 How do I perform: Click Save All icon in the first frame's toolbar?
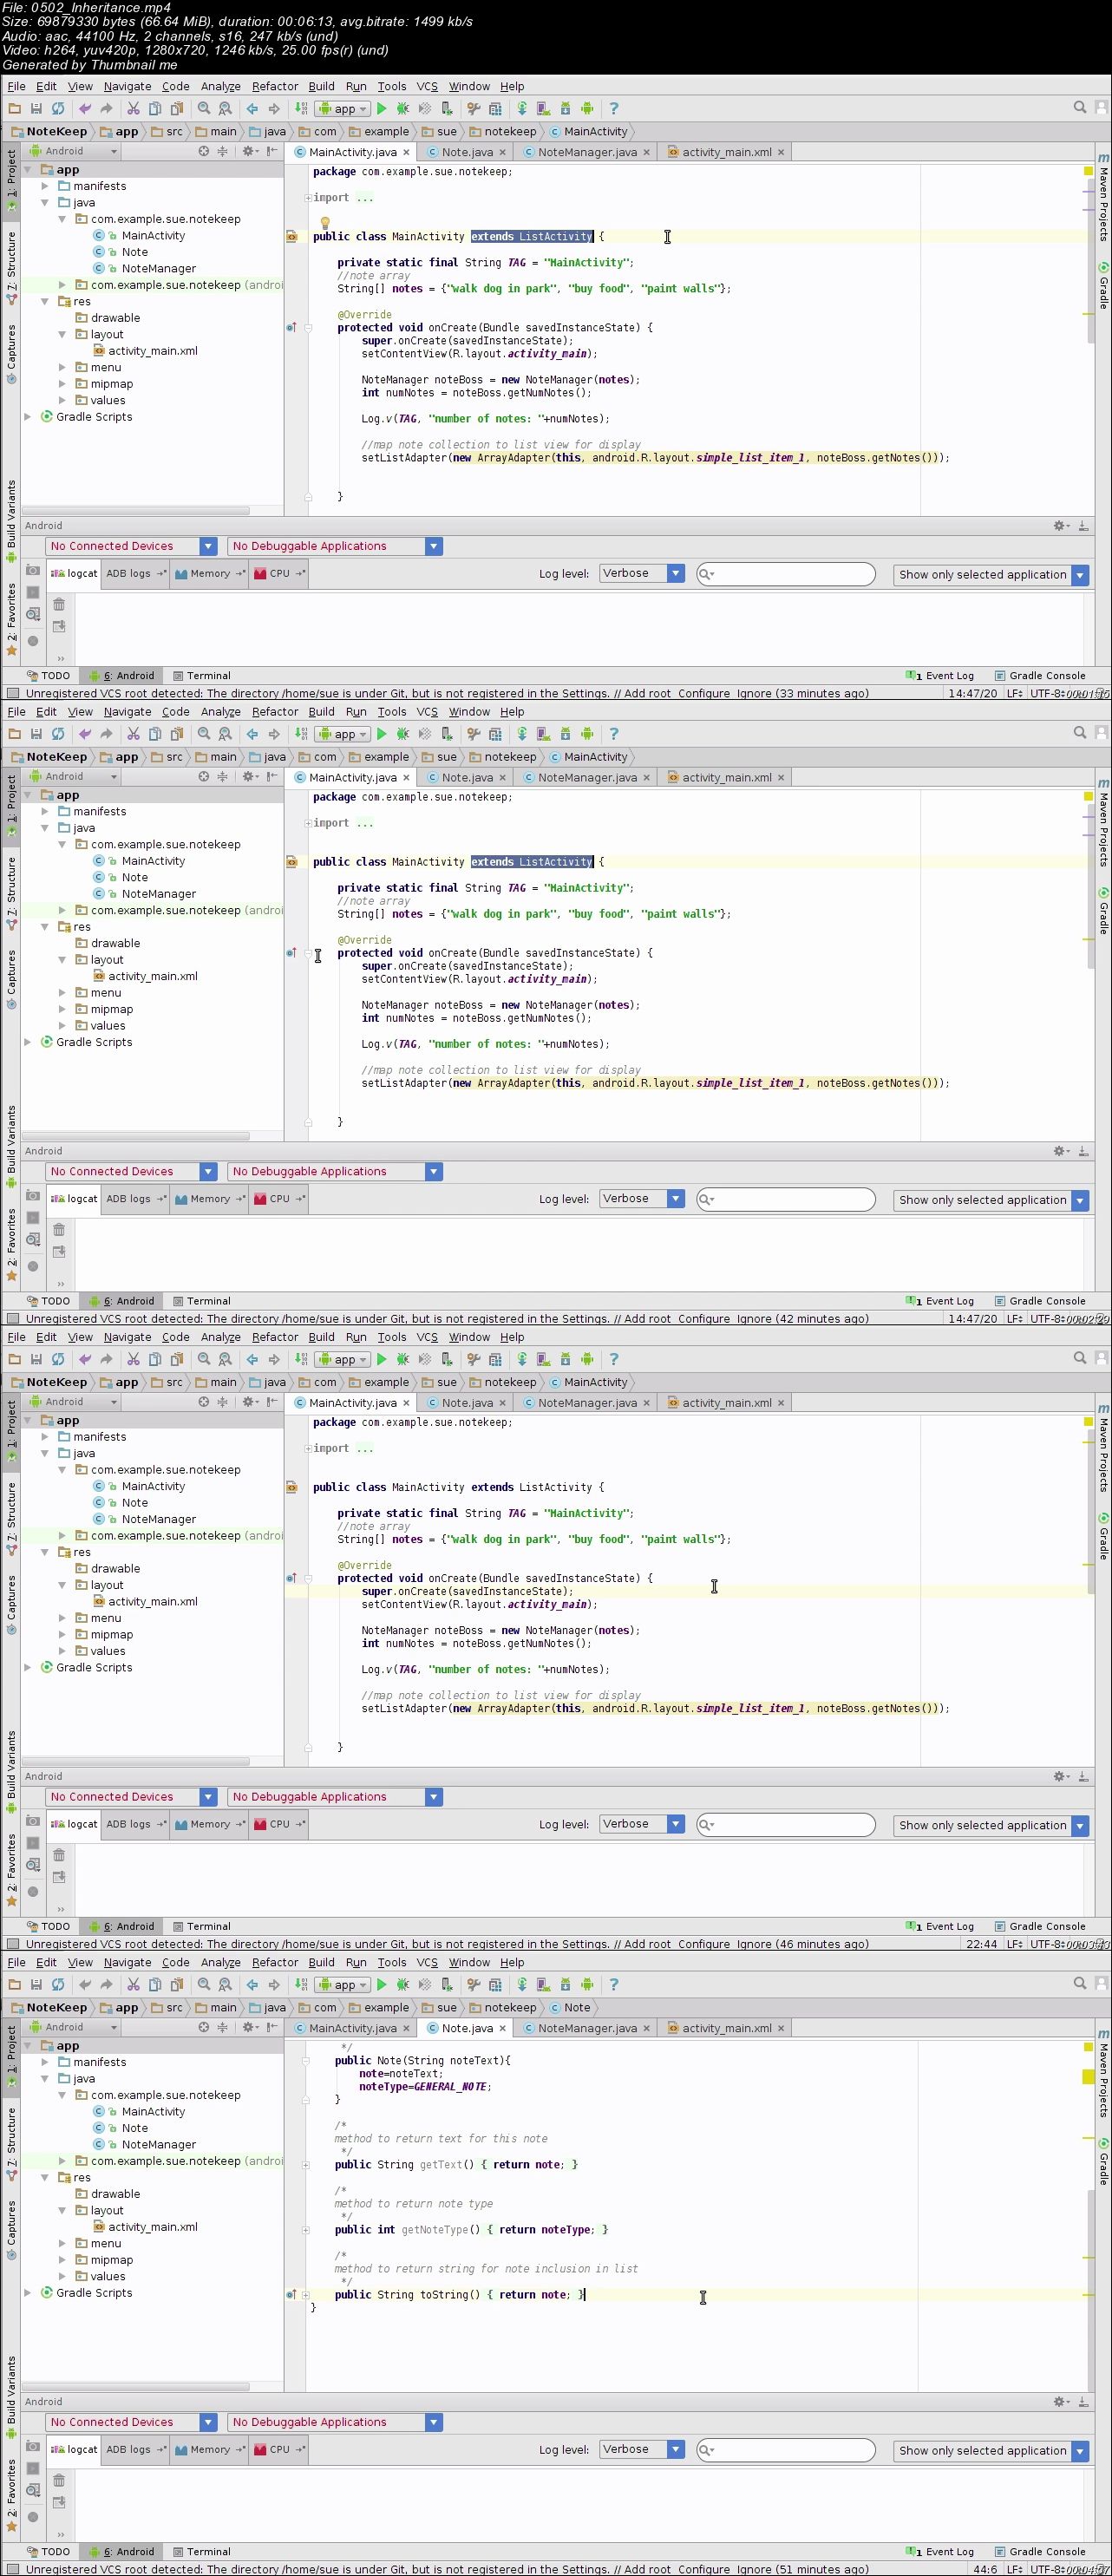[x=36, y=108]
